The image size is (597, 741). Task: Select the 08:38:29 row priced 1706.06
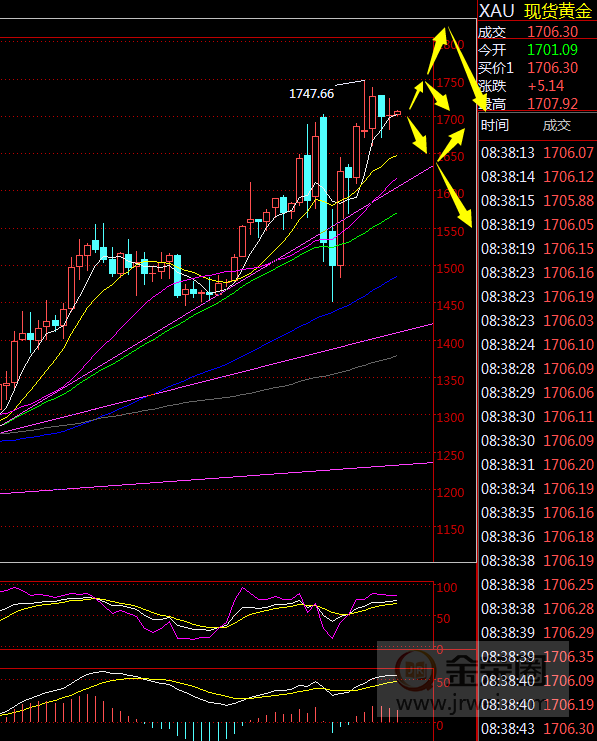pos(537,393)
